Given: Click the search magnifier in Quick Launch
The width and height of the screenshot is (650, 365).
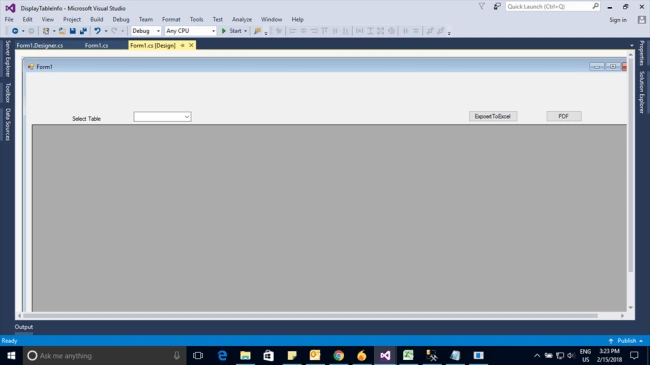Looking at the screenshot, I should pos(595,6).
